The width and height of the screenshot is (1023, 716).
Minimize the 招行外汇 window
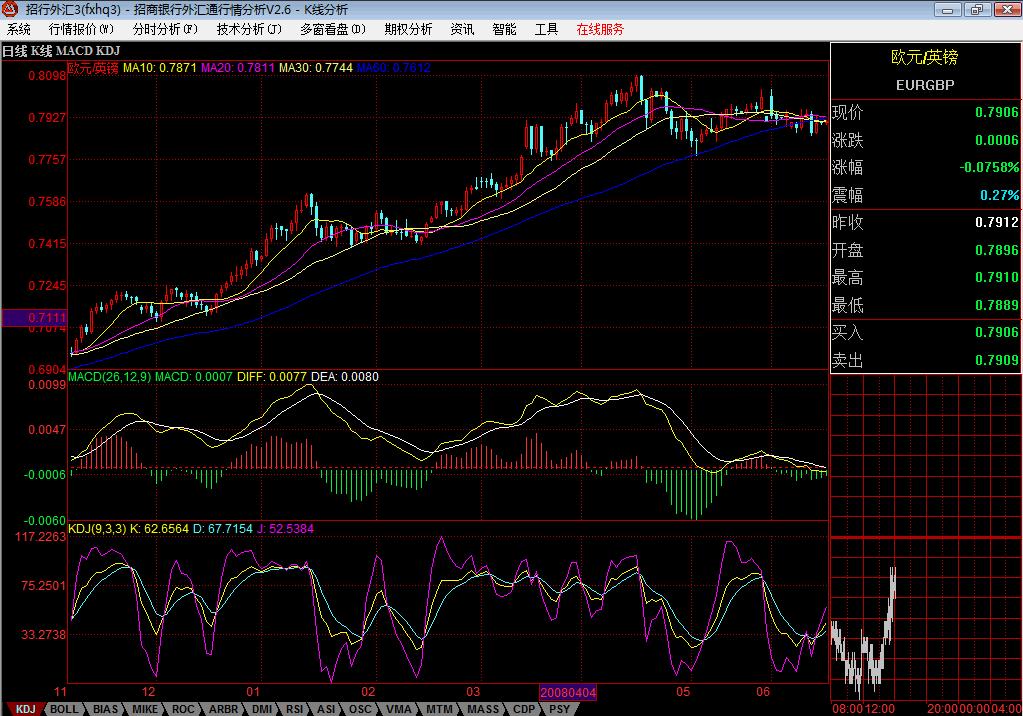[947, 9]
